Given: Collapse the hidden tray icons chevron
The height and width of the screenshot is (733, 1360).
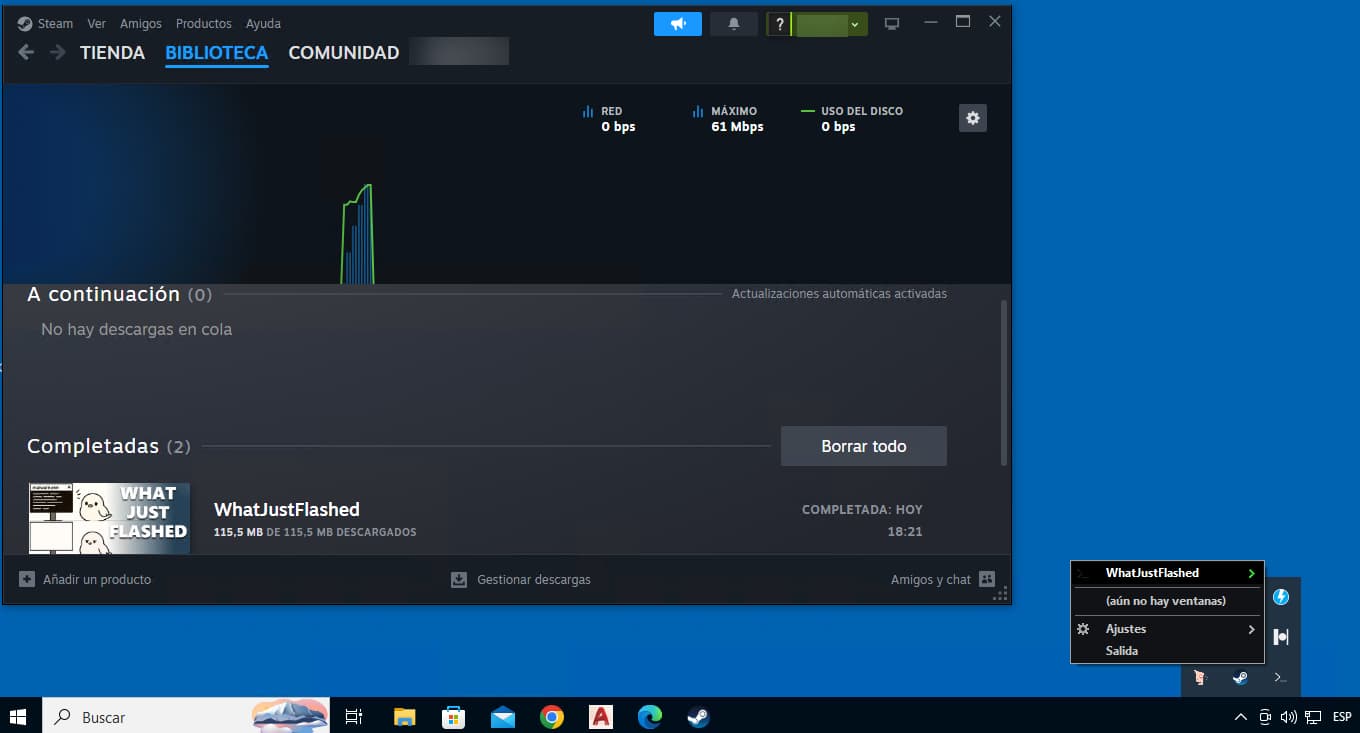Looking at the screenshot, I should pos(1241,717).
